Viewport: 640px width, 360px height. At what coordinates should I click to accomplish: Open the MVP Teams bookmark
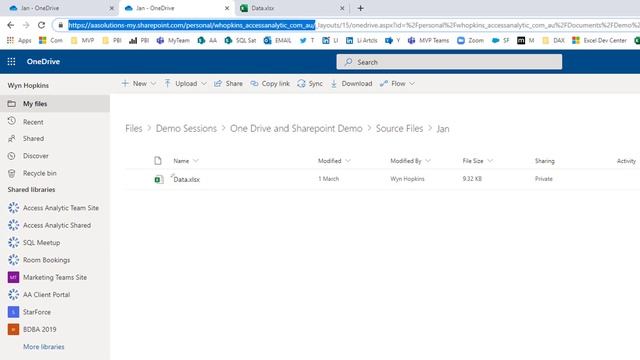pos(428,40)
